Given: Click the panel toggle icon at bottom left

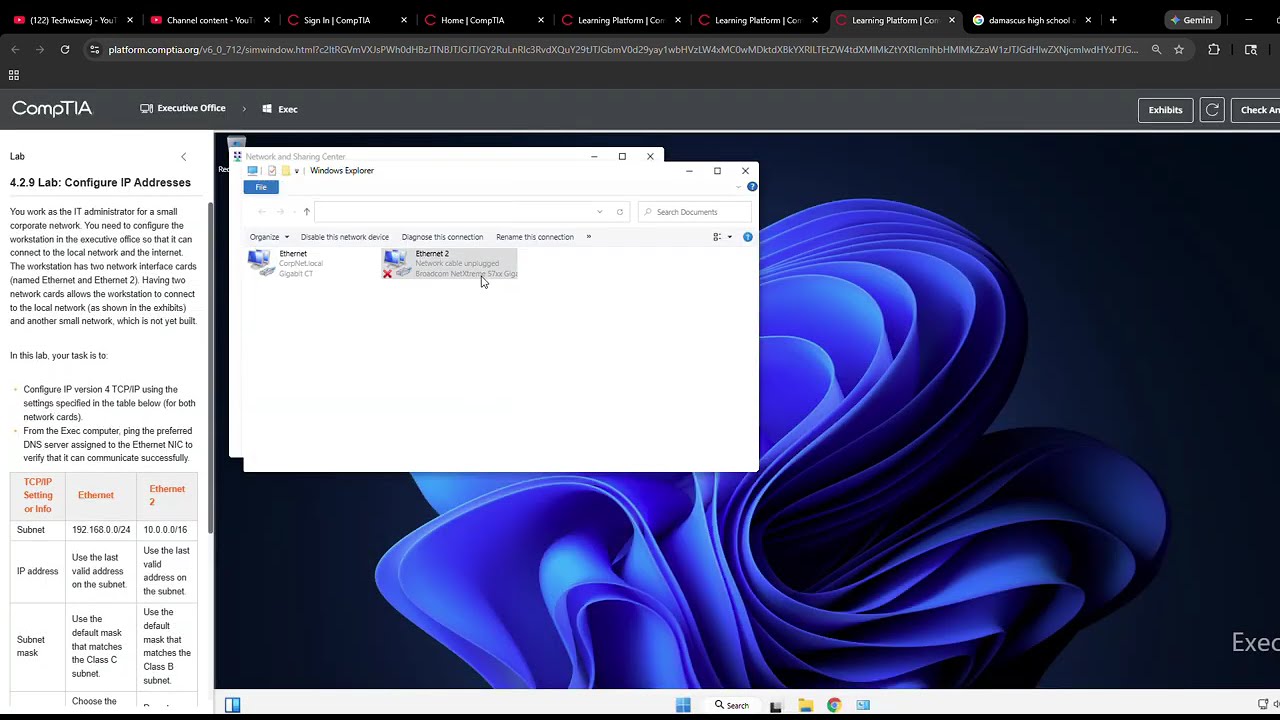Looking at the screenshot, I should click(232, 705).
